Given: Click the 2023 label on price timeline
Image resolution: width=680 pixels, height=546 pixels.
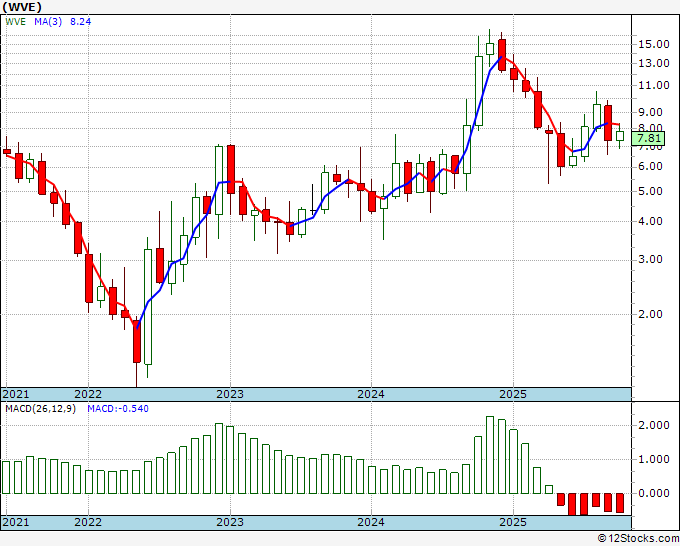Looking at the screenshot, I should tap(230, 394).
